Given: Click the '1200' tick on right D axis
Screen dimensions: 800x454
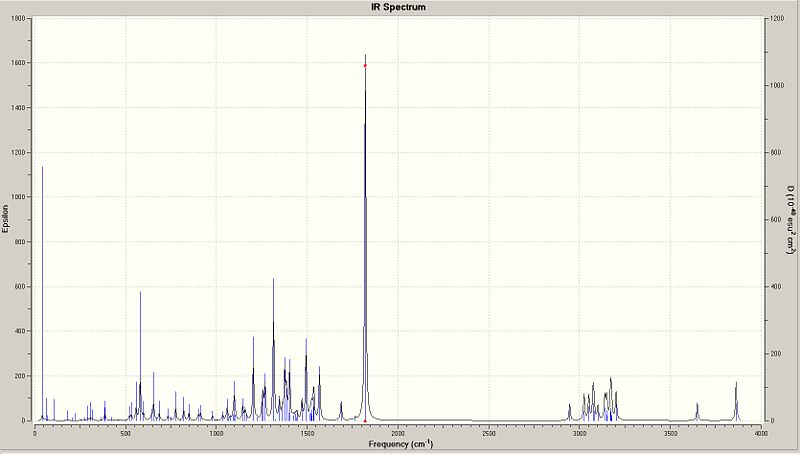Looking at the screenshot, I should click(x=777, y=18).
